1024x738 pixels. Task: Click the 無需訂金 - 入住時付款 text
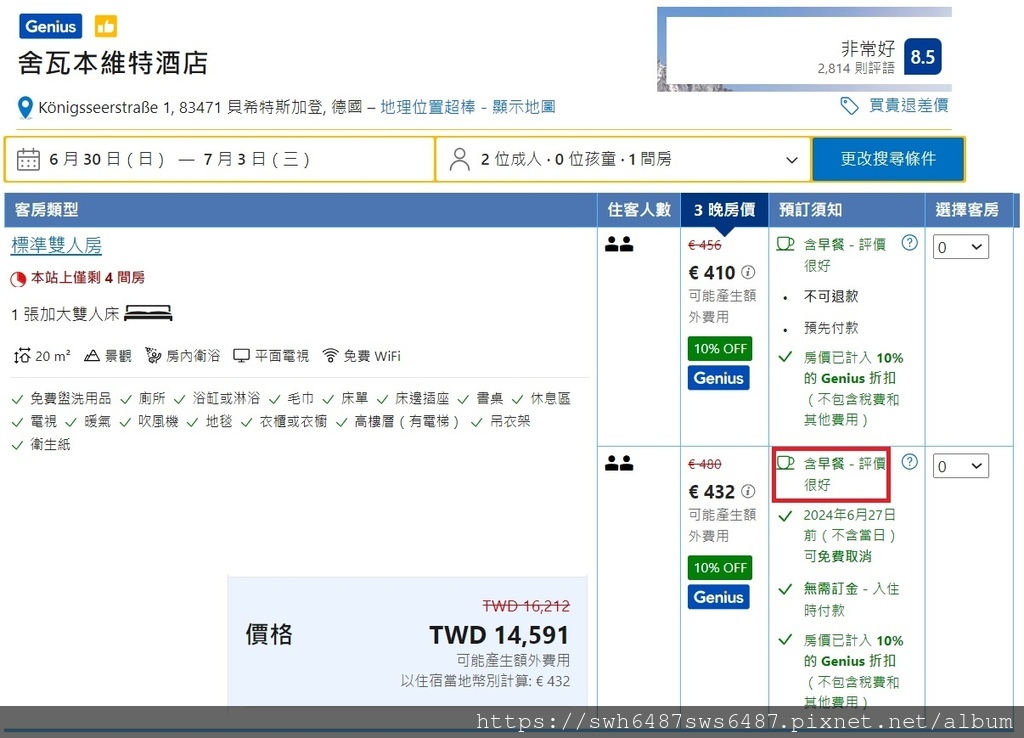point(852,600)
